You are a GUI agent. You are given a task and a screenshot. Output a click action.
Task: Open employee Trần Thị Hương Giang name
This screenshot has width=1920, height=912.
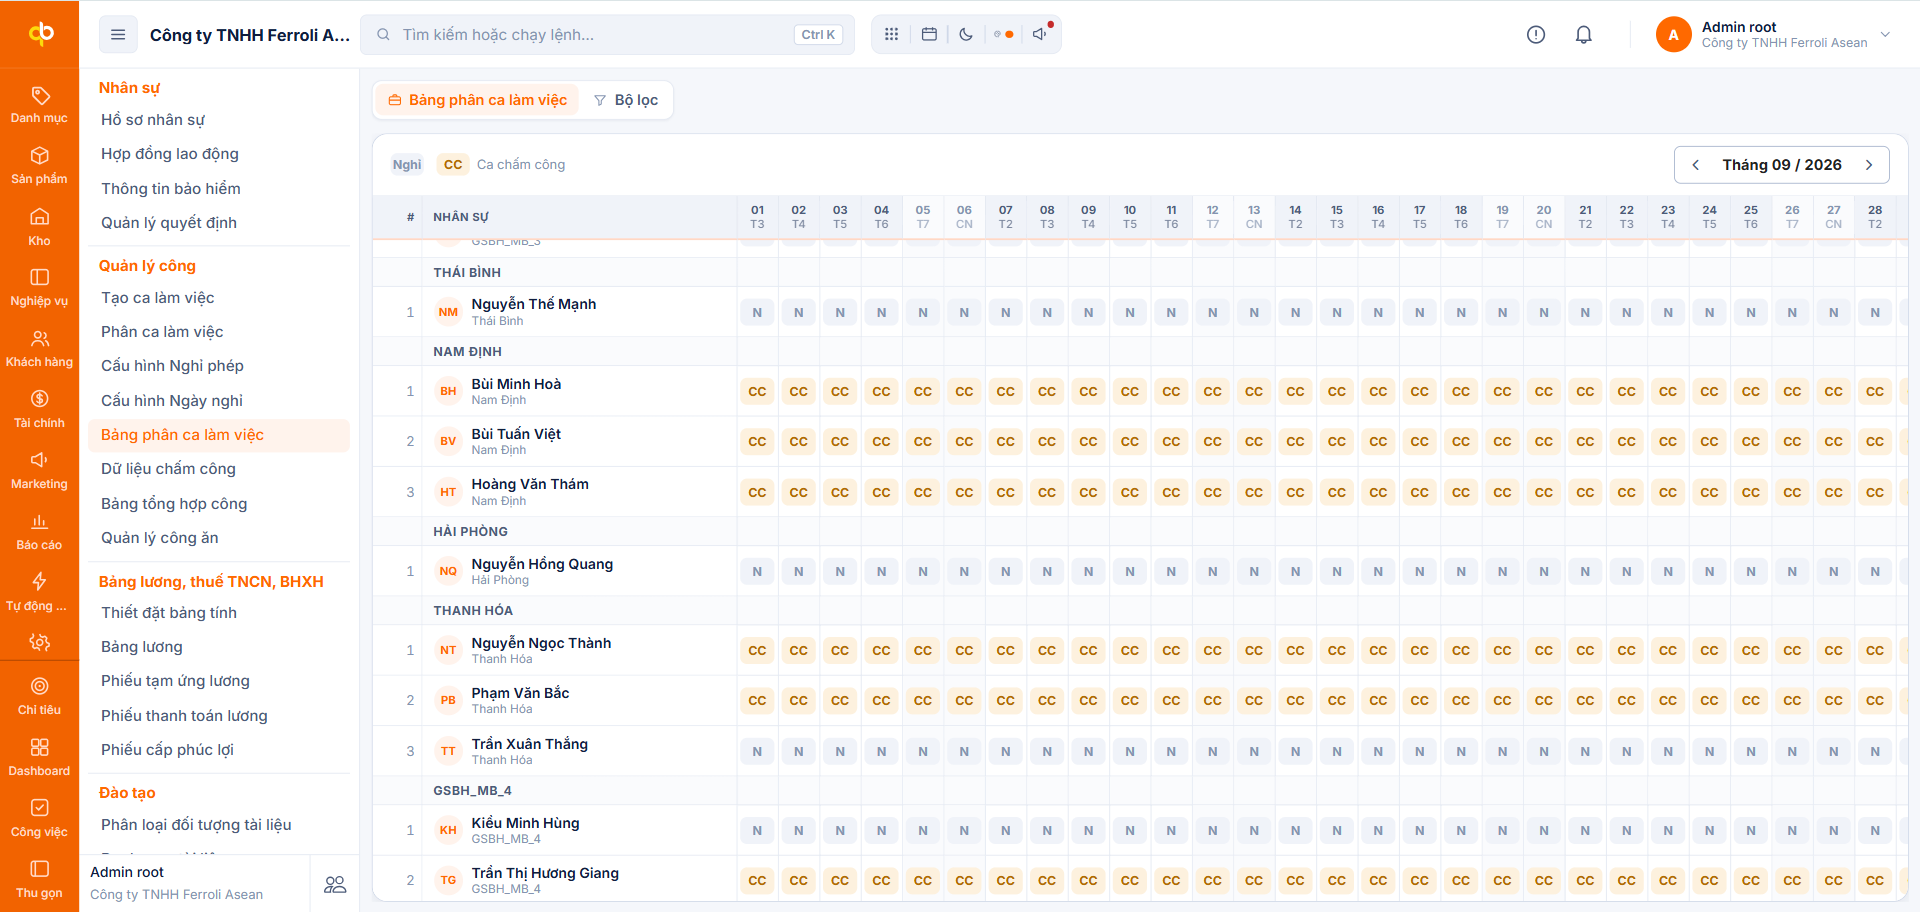(x=545, y=873)
